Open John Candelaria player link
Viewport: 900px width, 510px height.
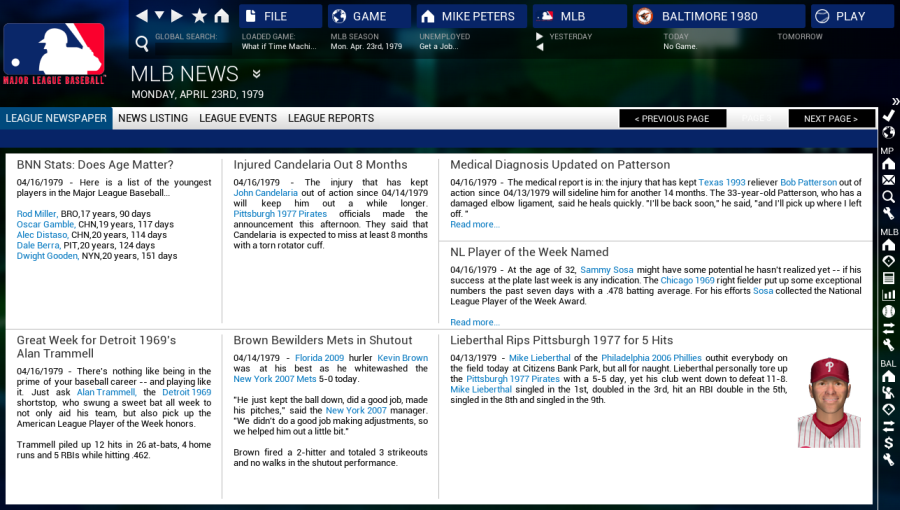tap(265, 193)
